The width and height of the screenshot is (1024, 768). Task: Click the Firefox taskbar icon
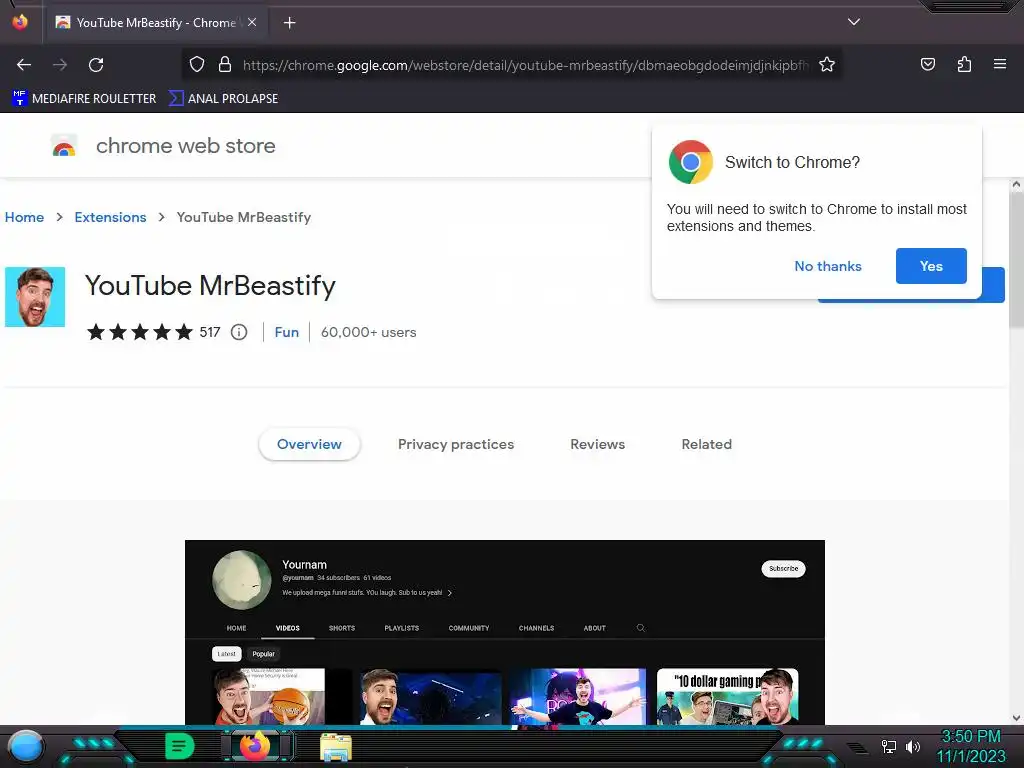pyautogui.click(x=255, y=746)
